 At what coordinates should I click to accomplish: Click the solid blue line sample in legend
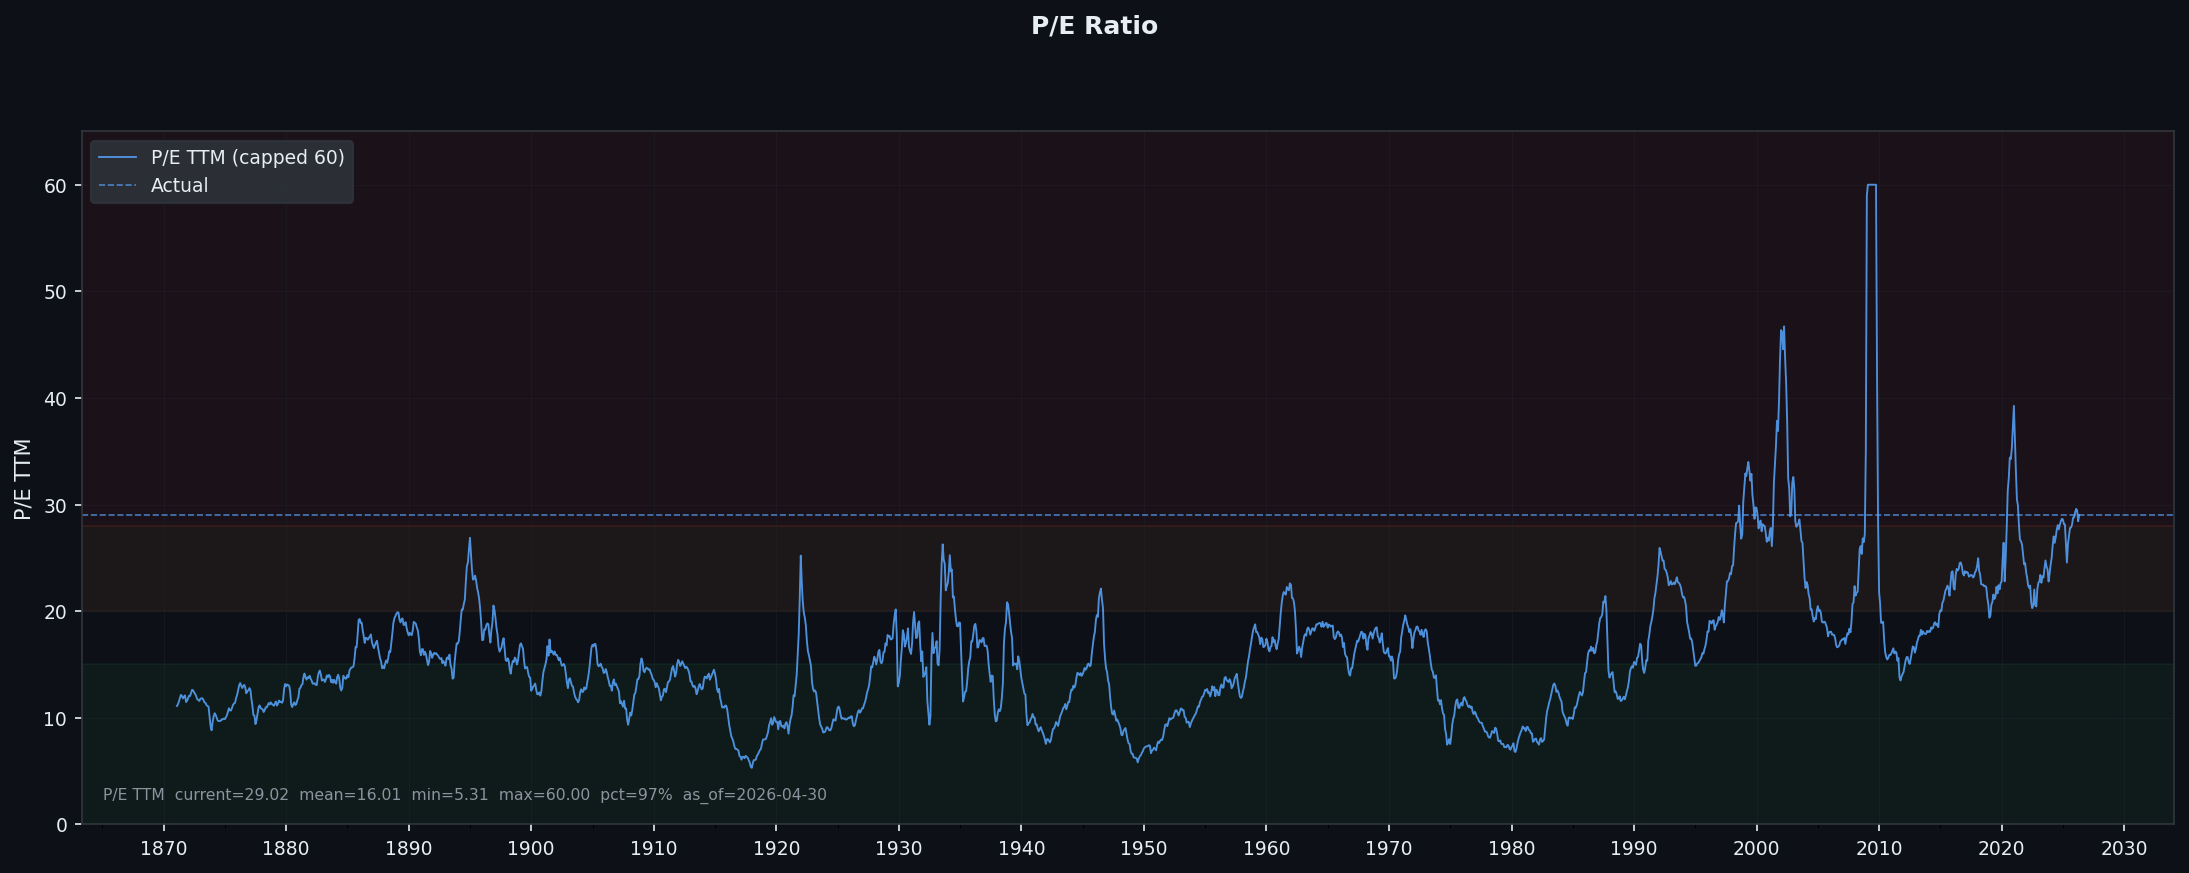(117, 158)
